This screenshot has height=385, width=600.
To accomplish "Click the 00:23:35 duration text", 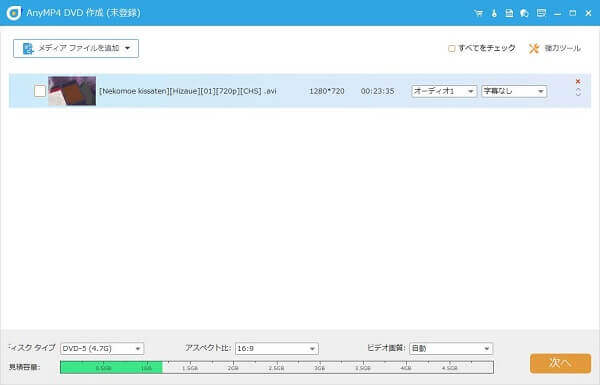I will [x=377, y=91].
